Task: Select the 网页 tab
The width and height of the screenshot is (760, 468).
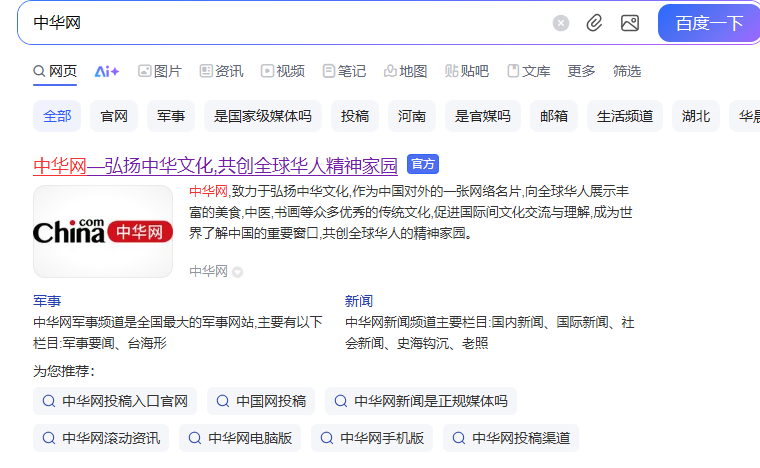Action: pyautogui.click(x=55, y=71)
